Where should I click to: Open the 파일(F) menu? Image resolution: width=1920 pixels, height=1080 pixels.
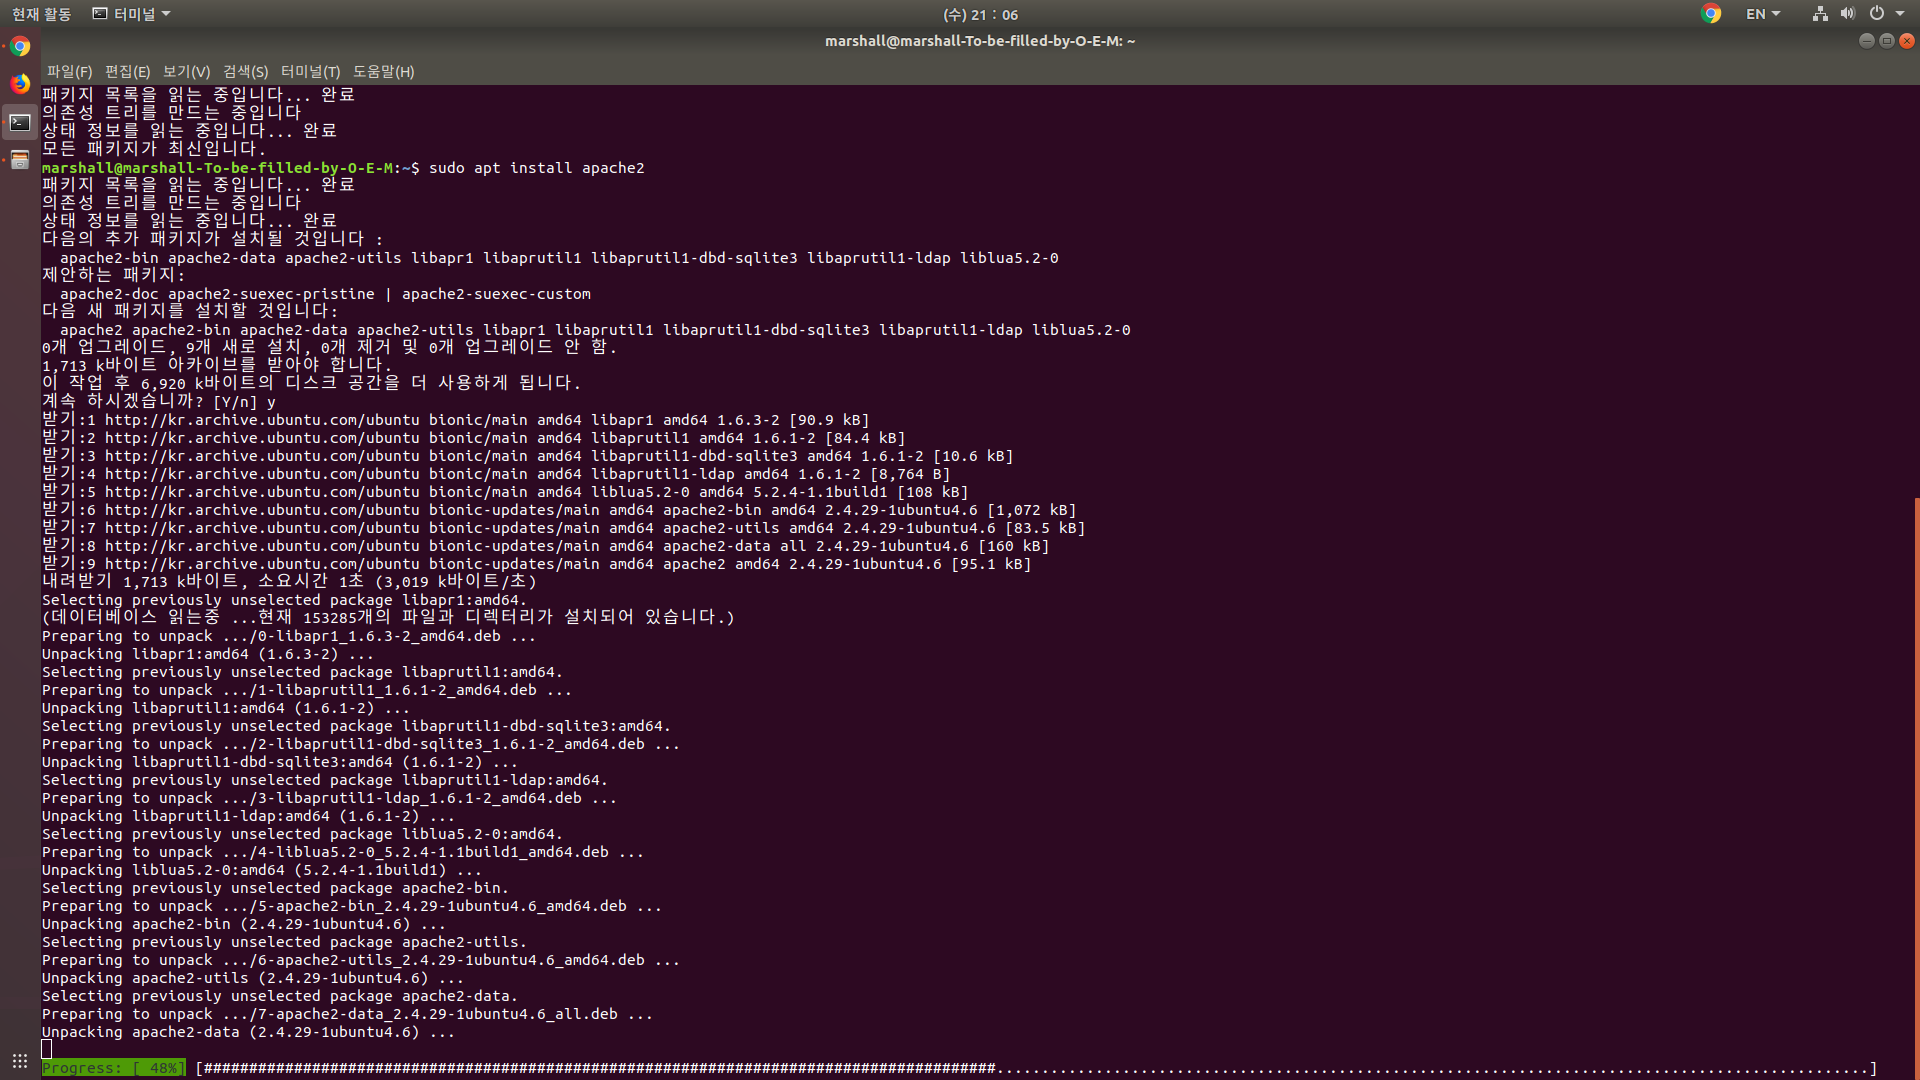click(x=69, y=72)
